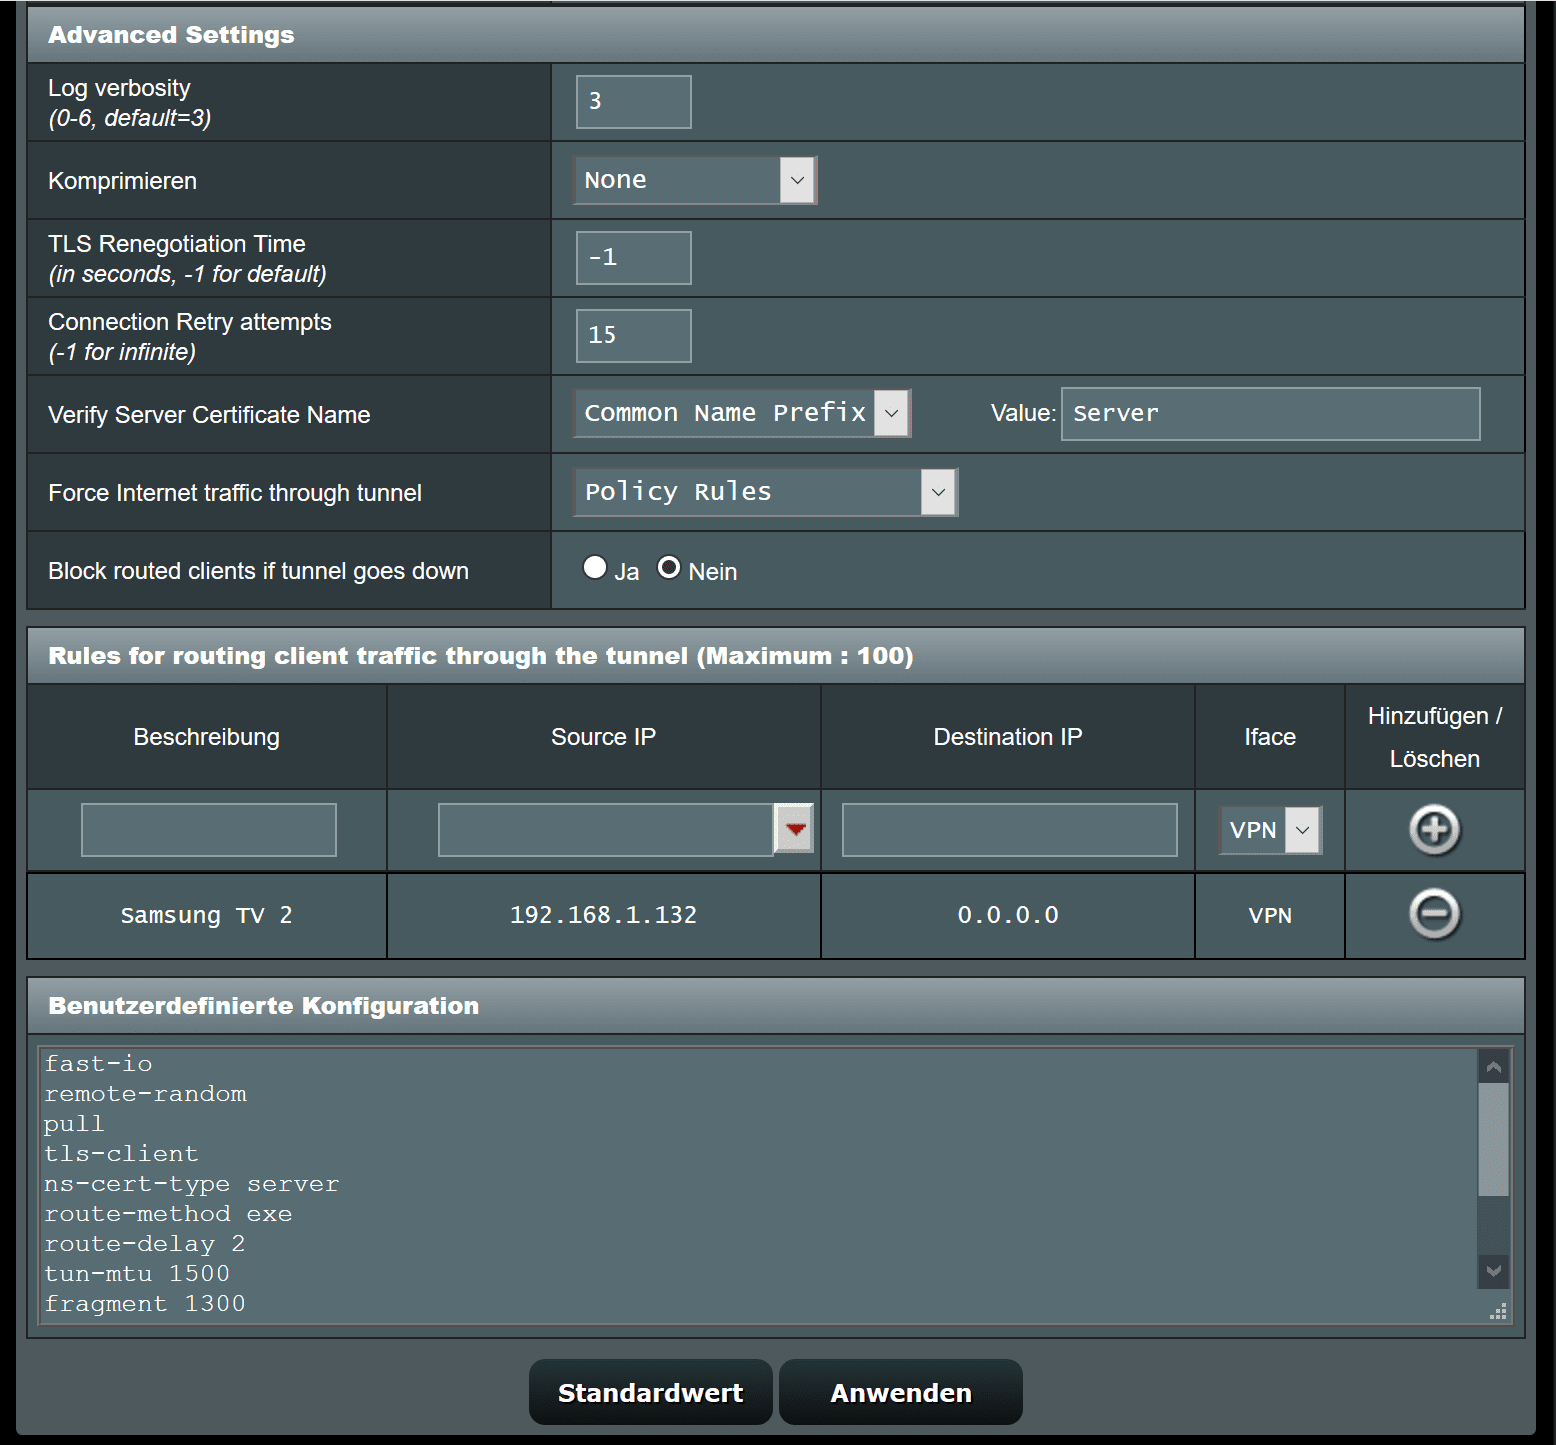This screenshot has width=1556, height=1445.
Task: Click inside the custom configuration textarea
Action: 758,1186
